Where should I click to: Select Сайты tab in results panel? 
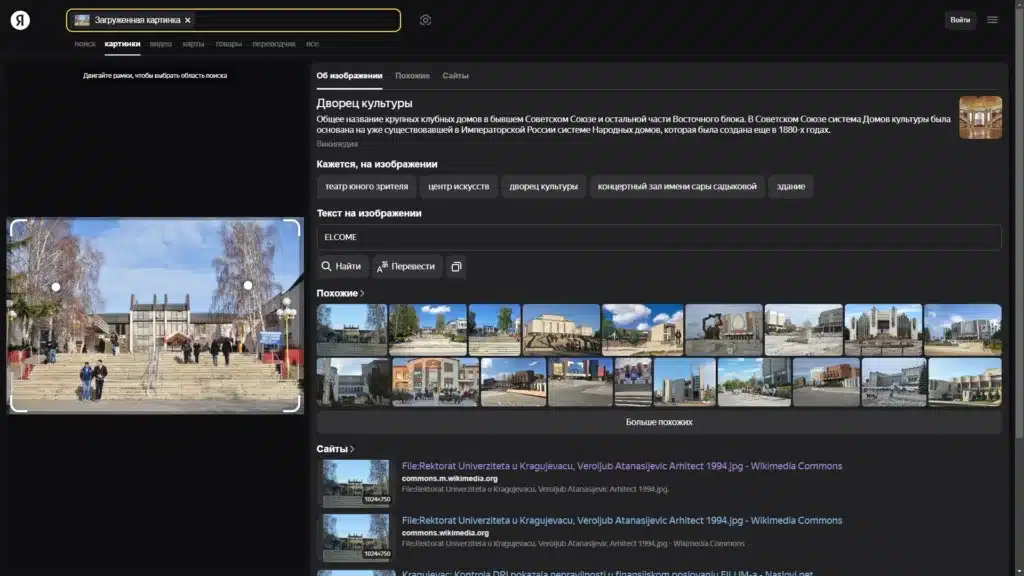pos(455,76)
